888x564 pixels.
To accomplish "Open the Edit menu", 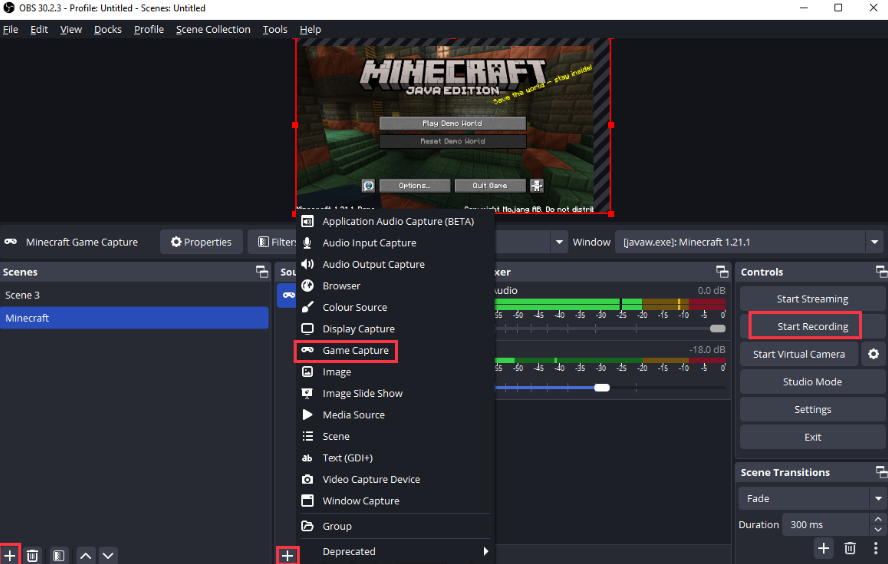I will pyautogui.click(x=39, y=29).
